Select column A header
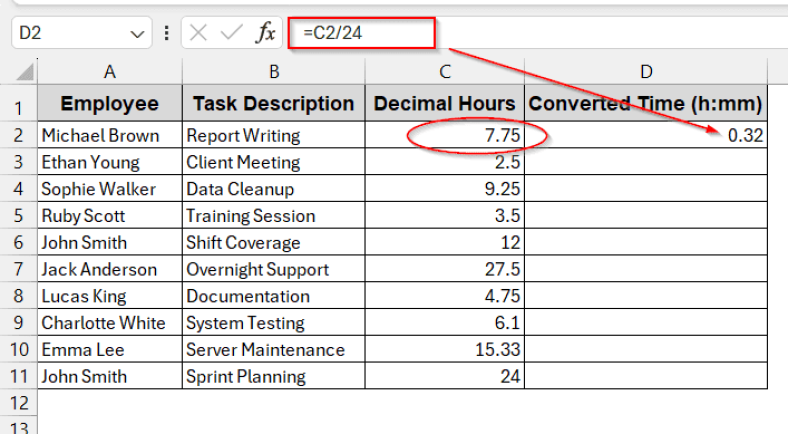Image resolution: width=788 pixels, height=434 pixels. point(110,72)
